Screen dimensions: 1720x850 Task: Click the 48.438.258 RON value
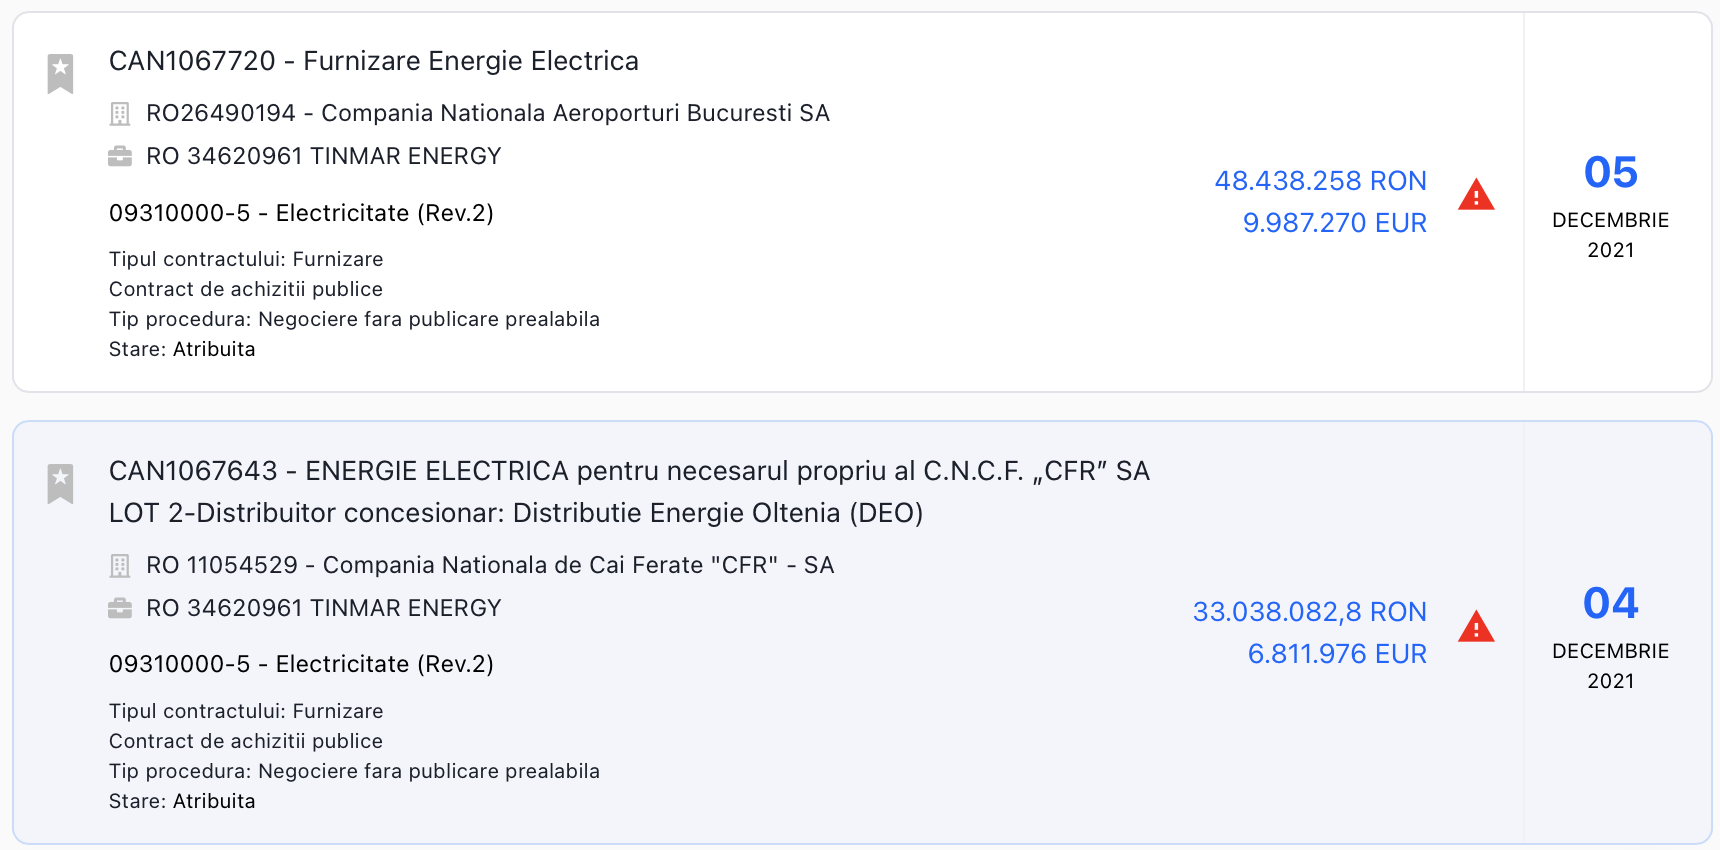[1320, 181]
